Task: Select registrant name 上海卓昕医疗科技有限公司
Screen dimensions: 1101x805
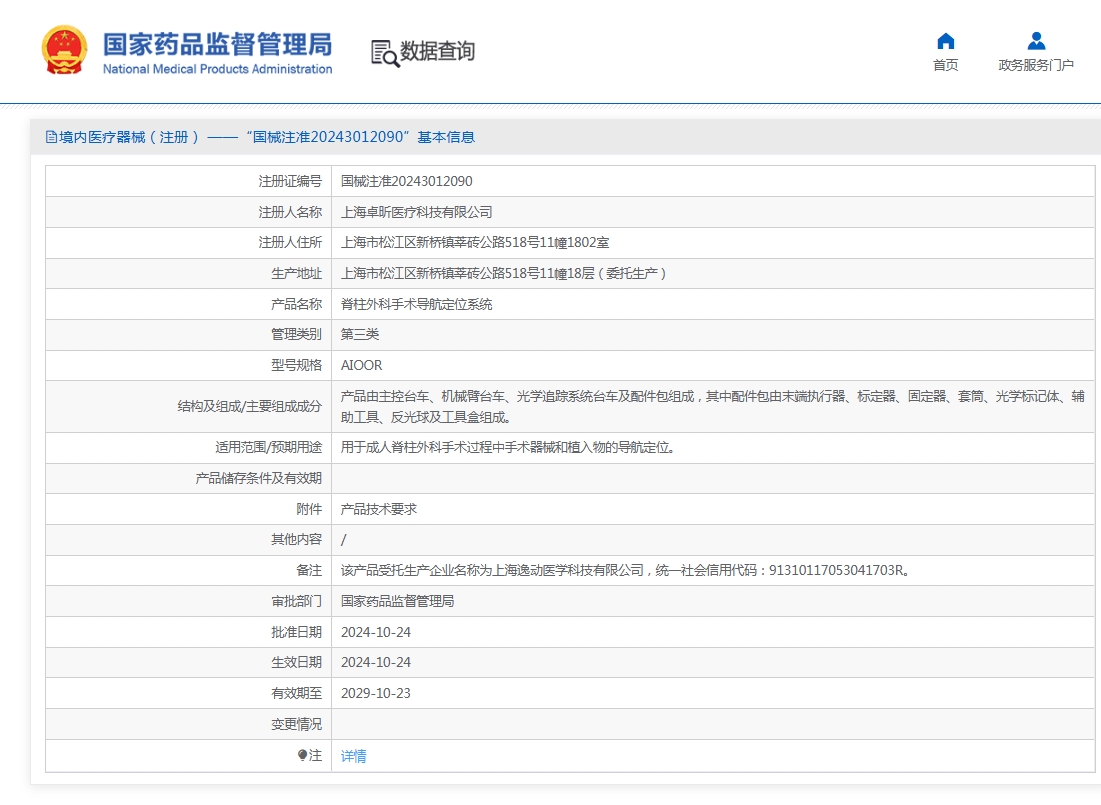Action: [416, 212]
